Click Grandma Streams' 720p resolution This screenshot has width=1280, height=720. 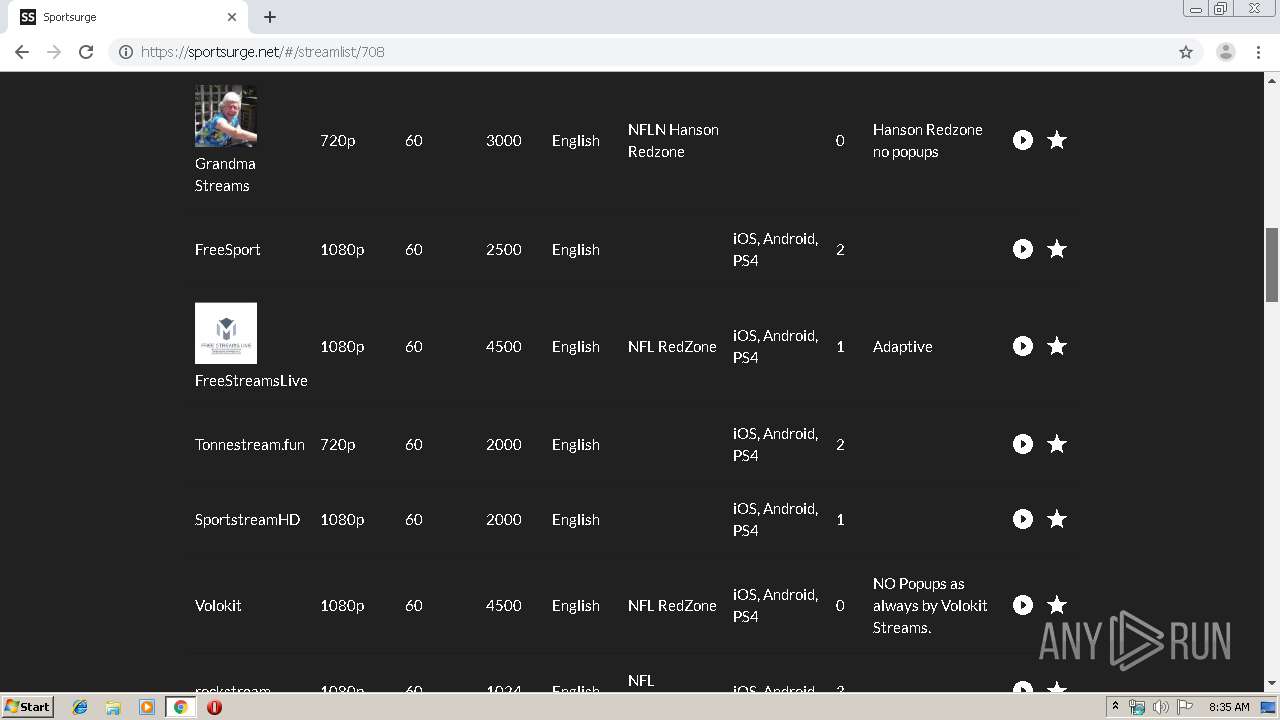(338, 140)
